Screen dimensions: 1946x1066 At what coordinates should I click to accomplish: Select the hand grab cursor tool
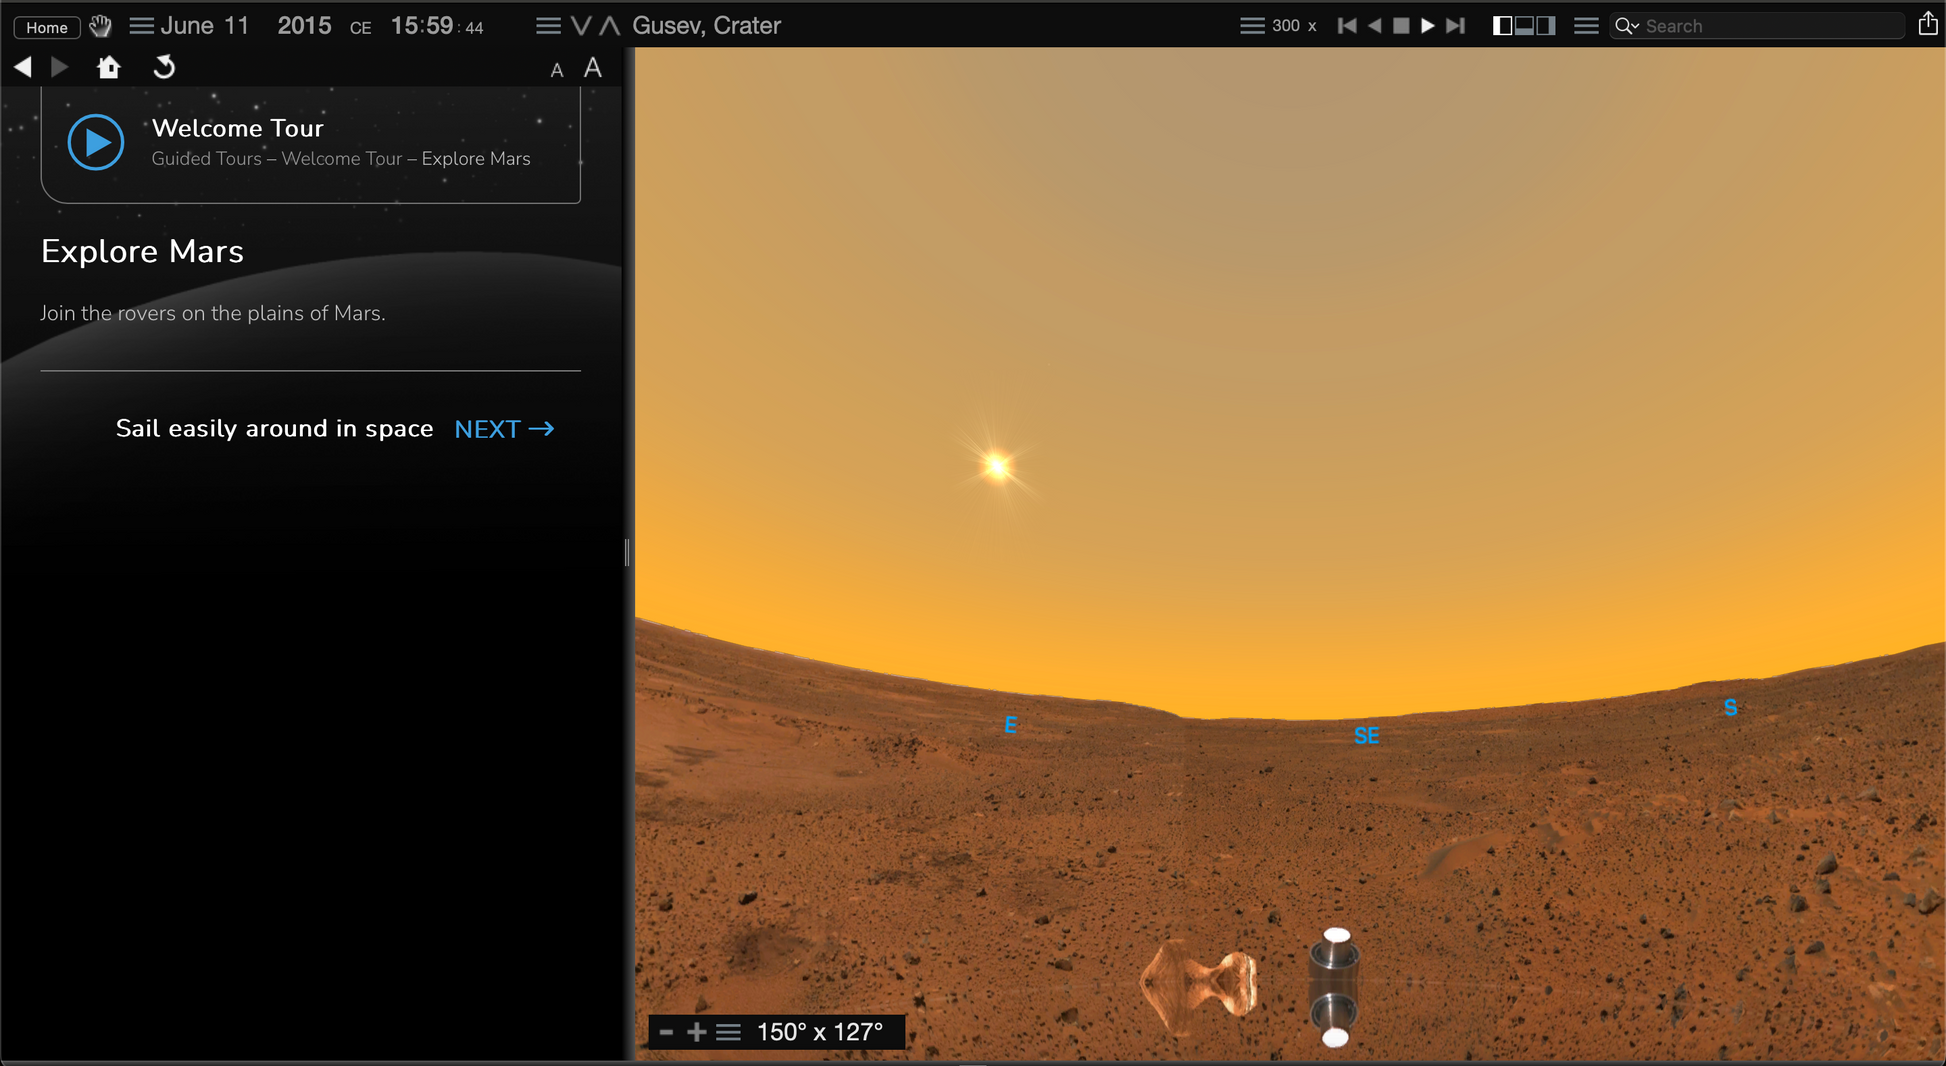tap(100, 26)
